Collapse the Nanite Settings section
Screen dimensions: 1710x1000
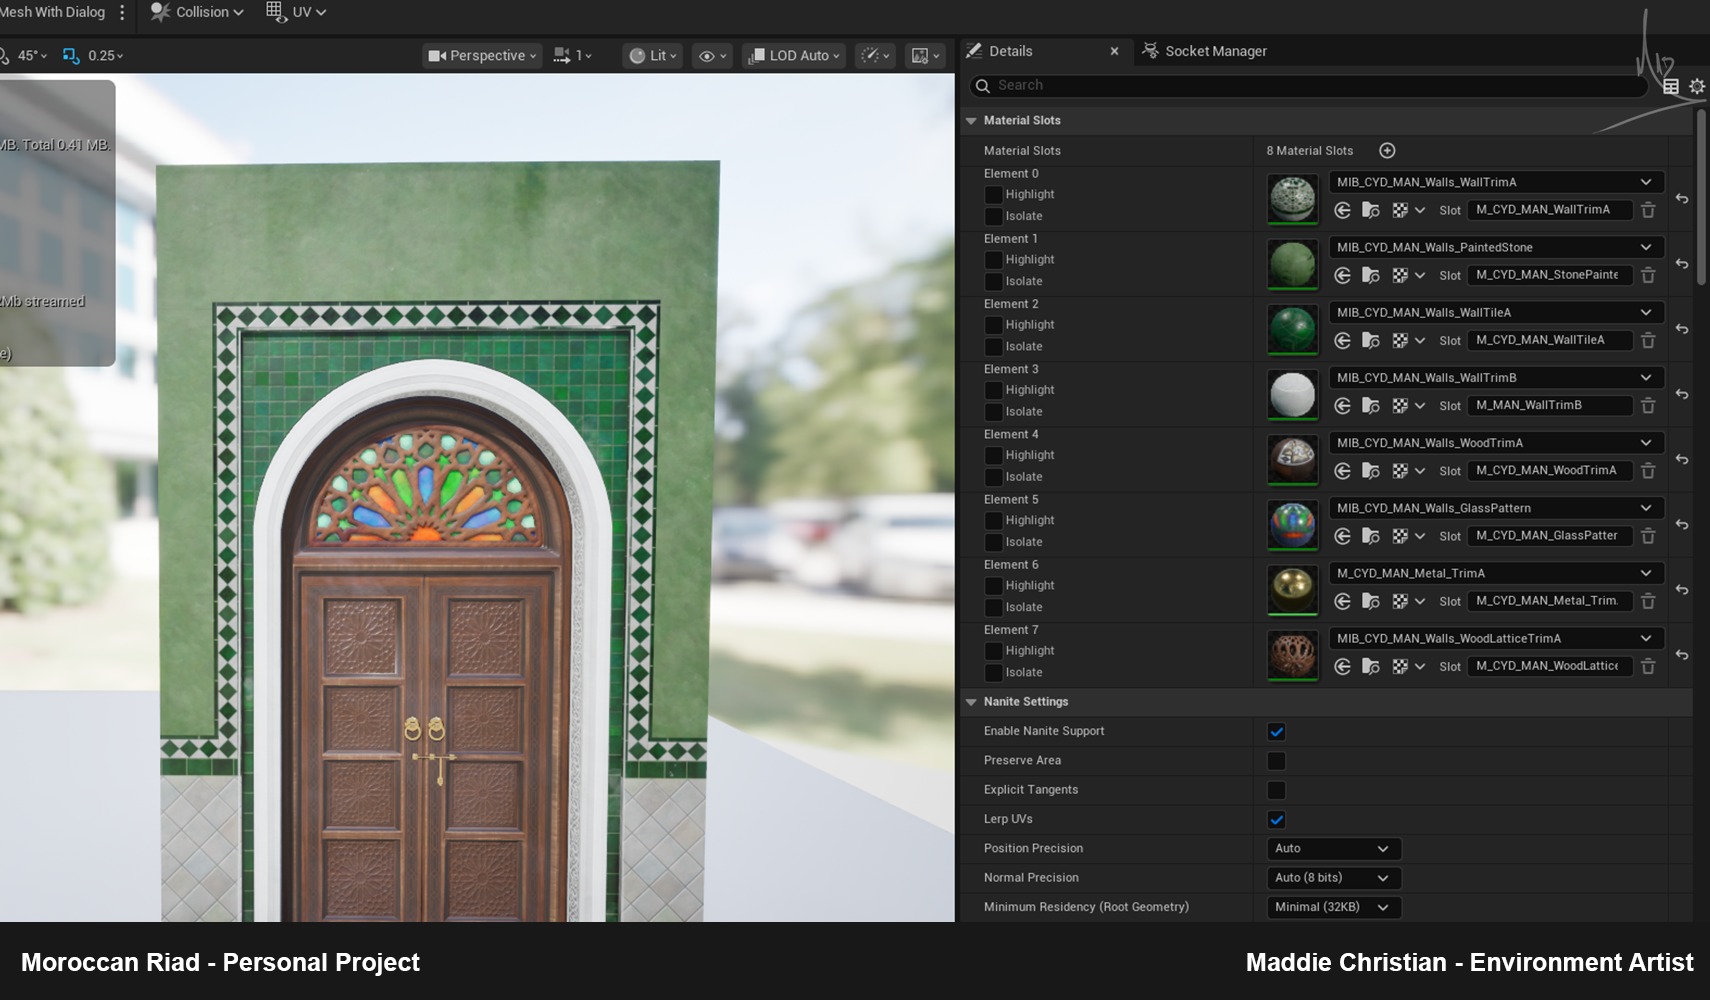pos(971,702)
